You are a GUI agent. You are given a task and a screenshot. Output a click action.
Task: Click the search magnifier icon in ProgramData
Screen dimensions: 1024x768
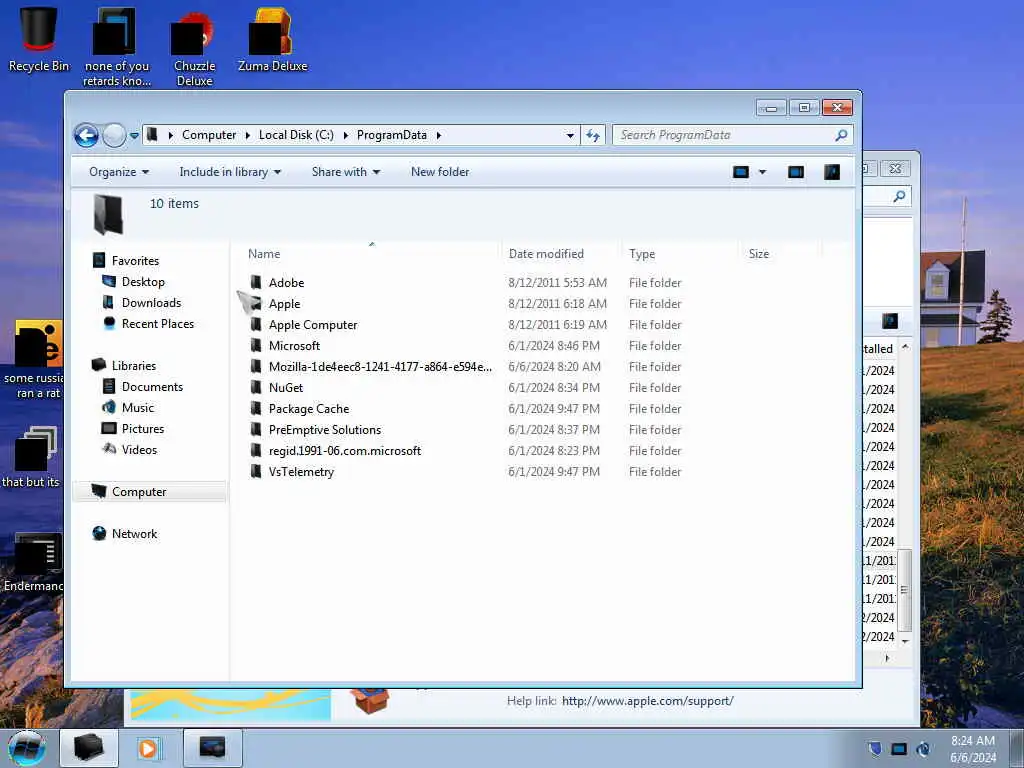click(841, 135)
